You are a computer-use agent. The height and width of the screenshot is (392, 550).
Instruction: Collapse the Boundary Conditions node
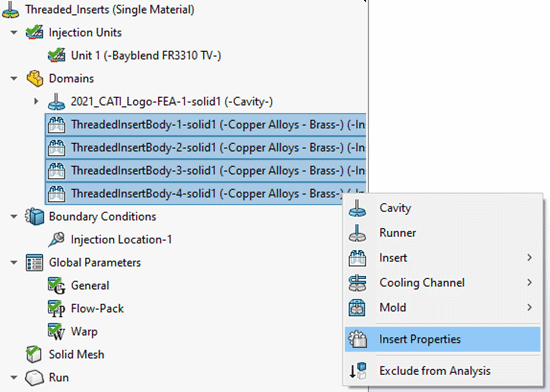pyautogui.click(x=14, y=217)
